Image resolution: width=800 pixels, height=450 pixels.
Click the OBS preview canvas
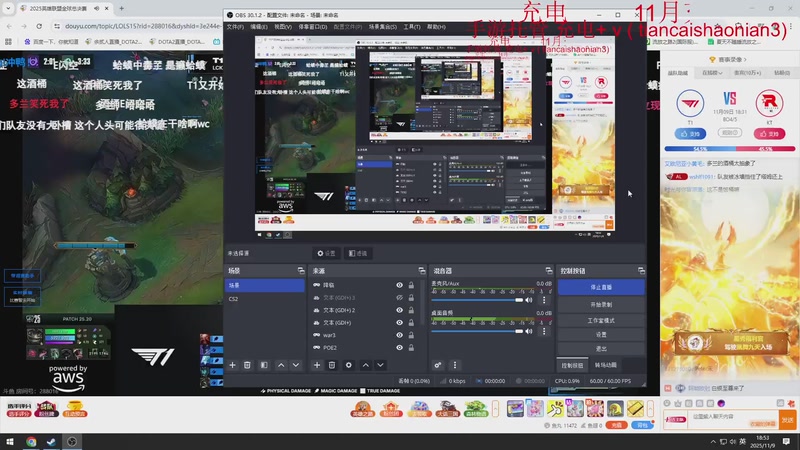point(435,134)
